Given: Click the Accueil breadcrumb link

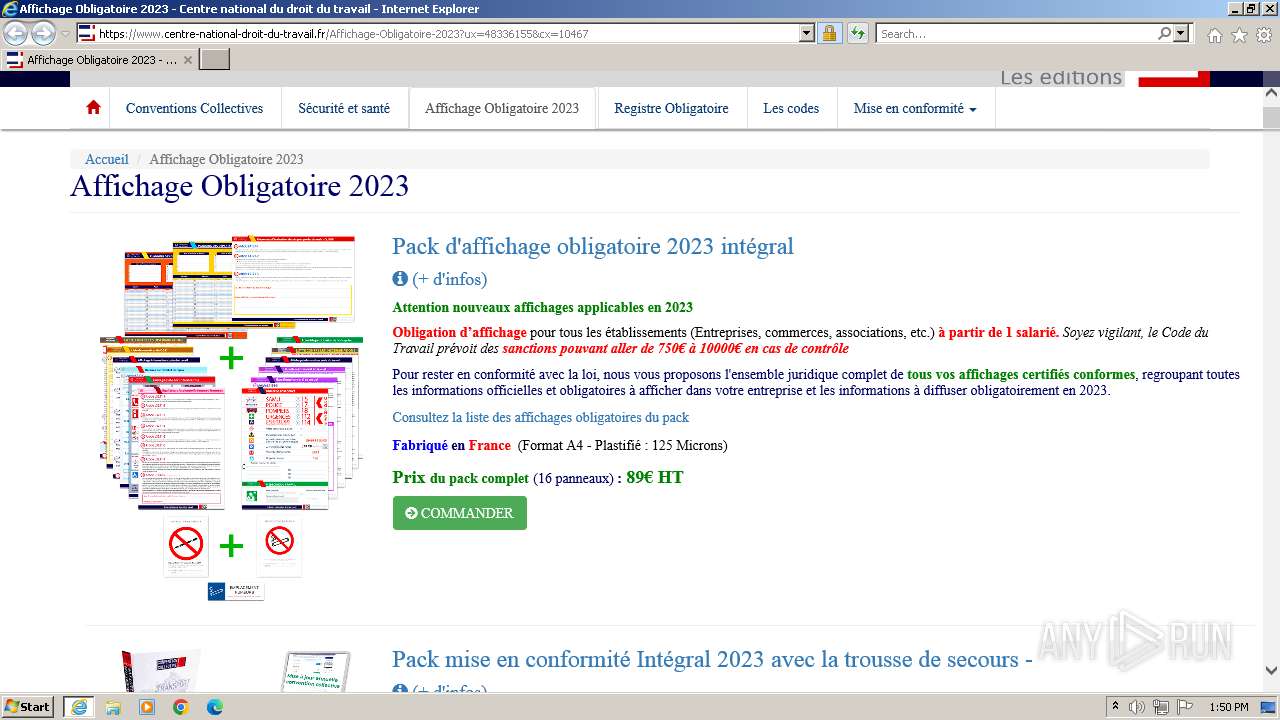Looking at the screenshot, I should pyautogui.click(x=107, y=159).
